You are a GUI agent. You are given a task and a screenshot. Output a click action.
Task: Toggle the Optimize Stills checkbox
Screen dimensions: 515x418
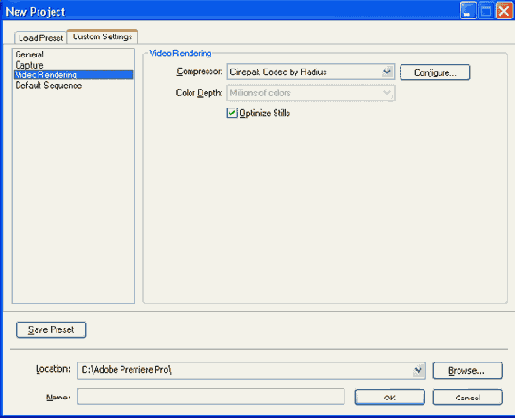pos(231,113)
